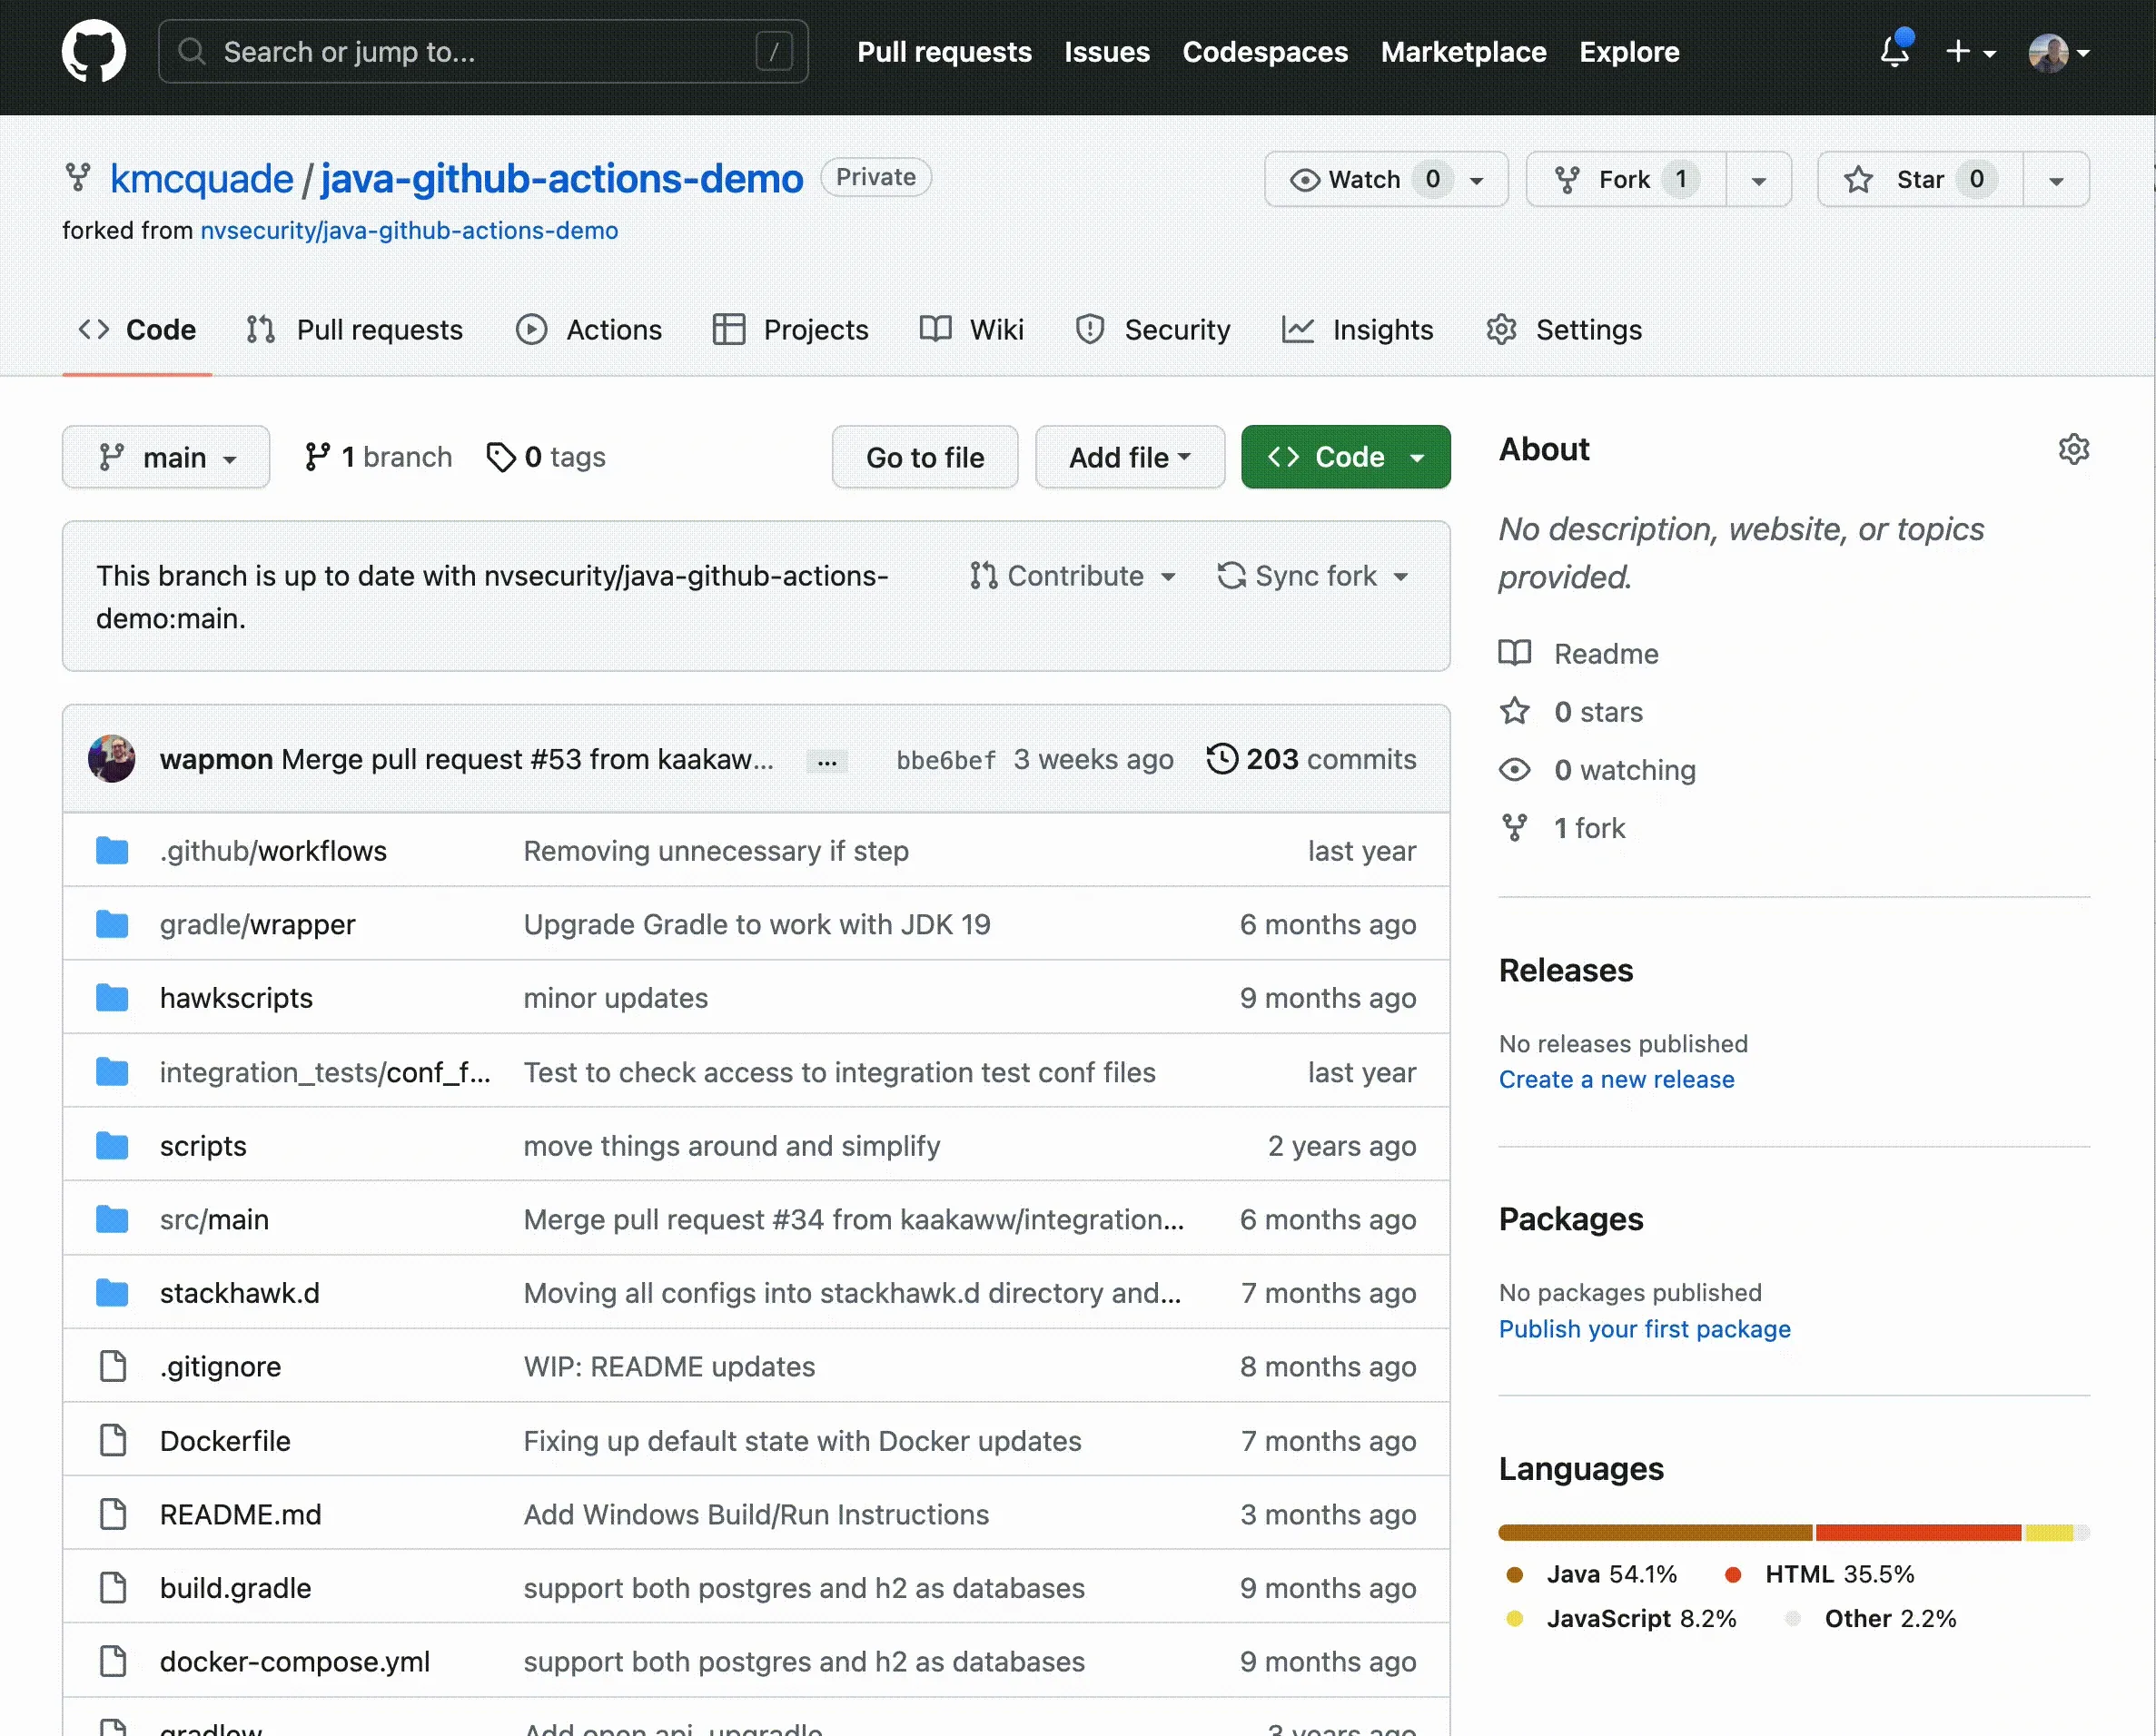
Task: Switch to the Projects tab
Action: (790, 330)
